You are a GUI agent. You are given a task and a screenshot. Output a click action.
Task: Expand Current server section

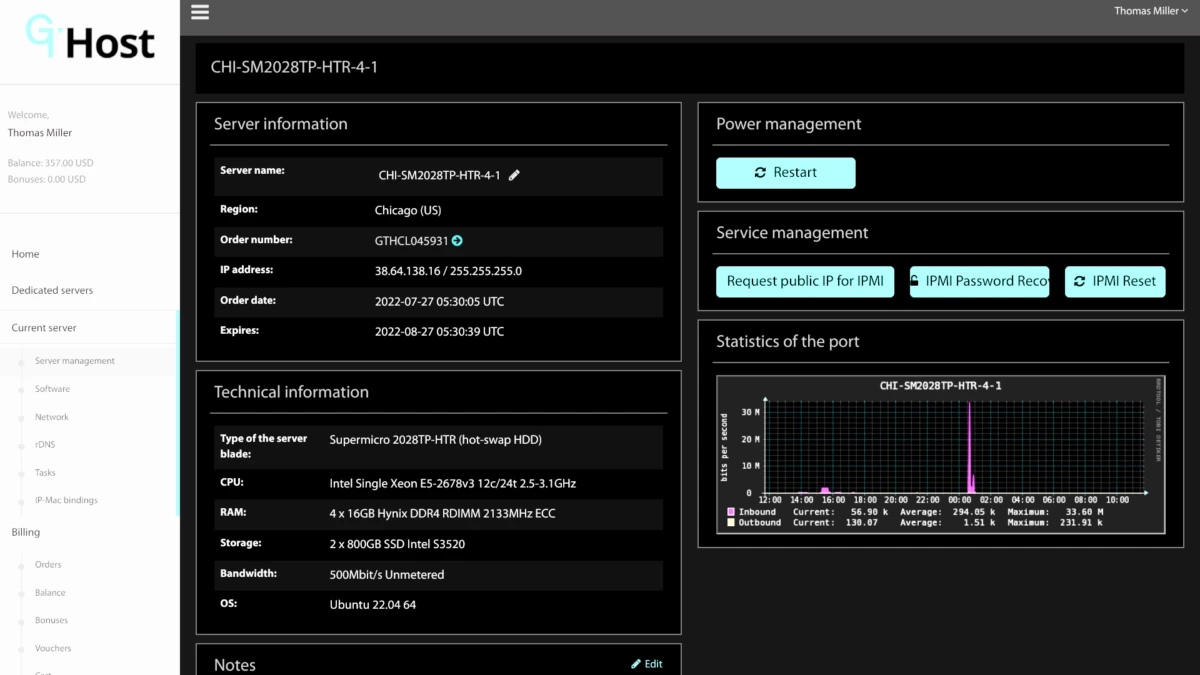[x=44, y=328]
